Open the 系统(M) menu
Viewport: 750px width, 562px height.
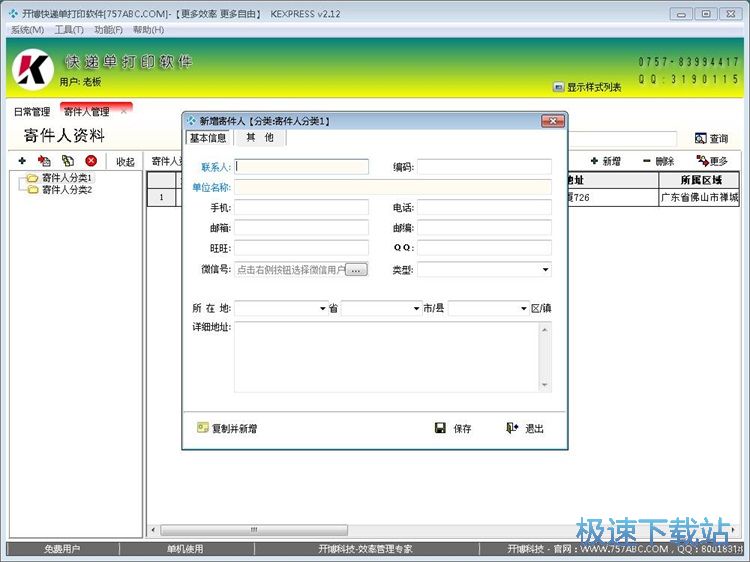click(x=27, y=30)
